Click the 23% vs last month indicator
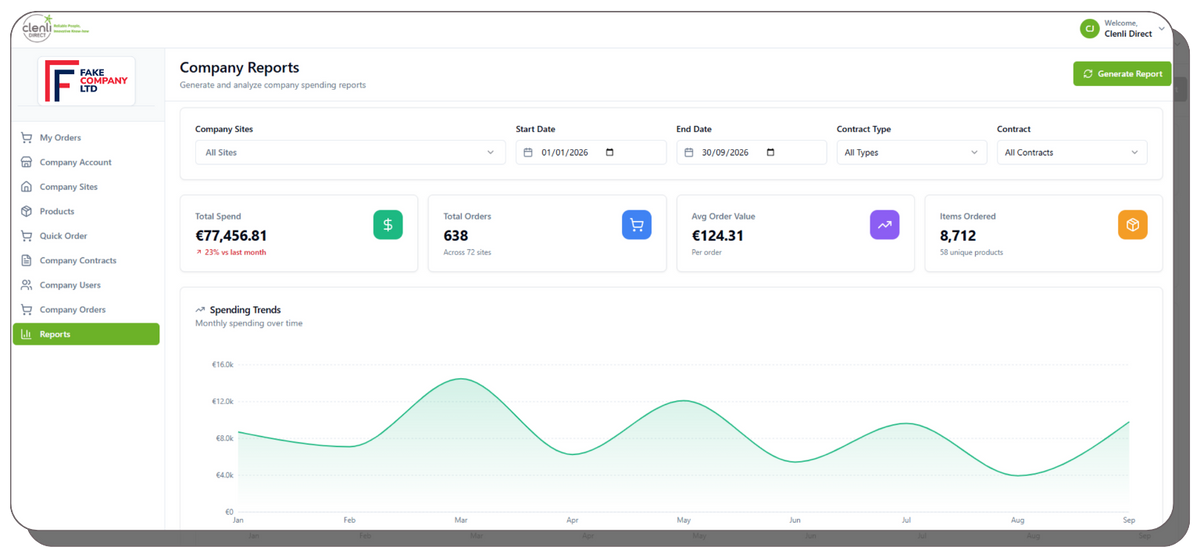 231,253
